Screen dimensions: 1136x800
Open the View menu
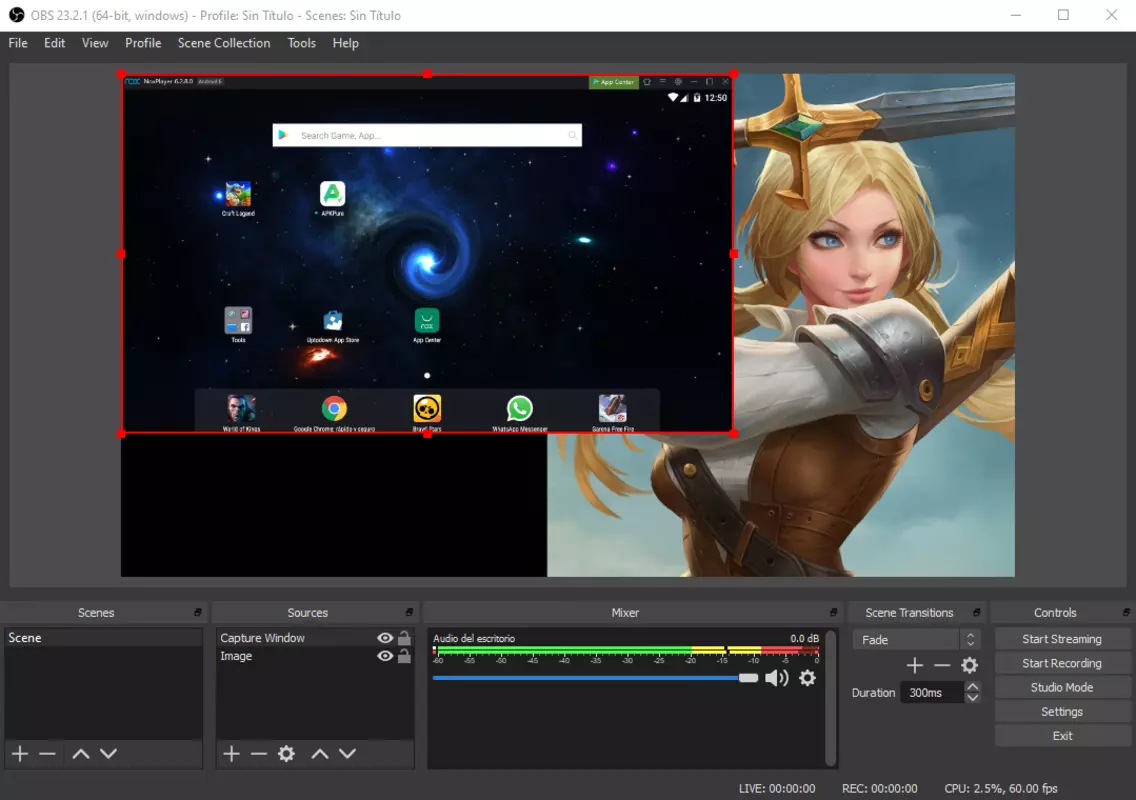(95, 43)
